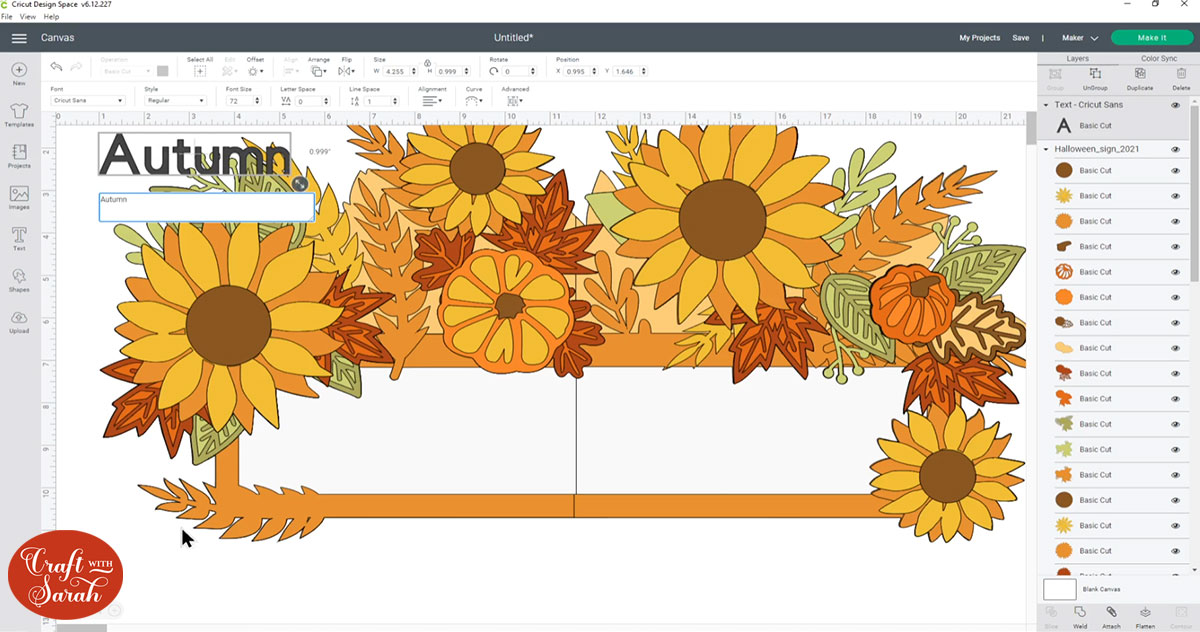Open the Shapes tool
The height and width of the screenshot is (632, 1200).
[x=19, y=278]
